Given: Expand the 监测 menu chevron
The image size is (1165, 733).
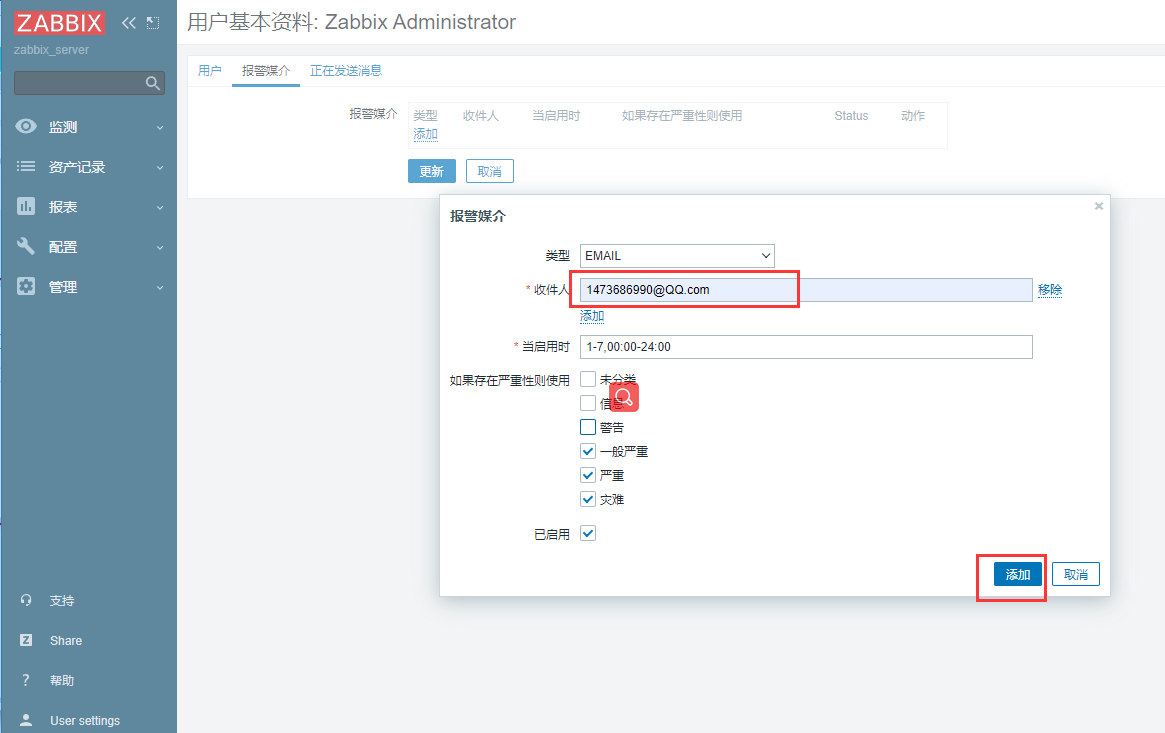Looking at the screenshot, I should [158, 126].
